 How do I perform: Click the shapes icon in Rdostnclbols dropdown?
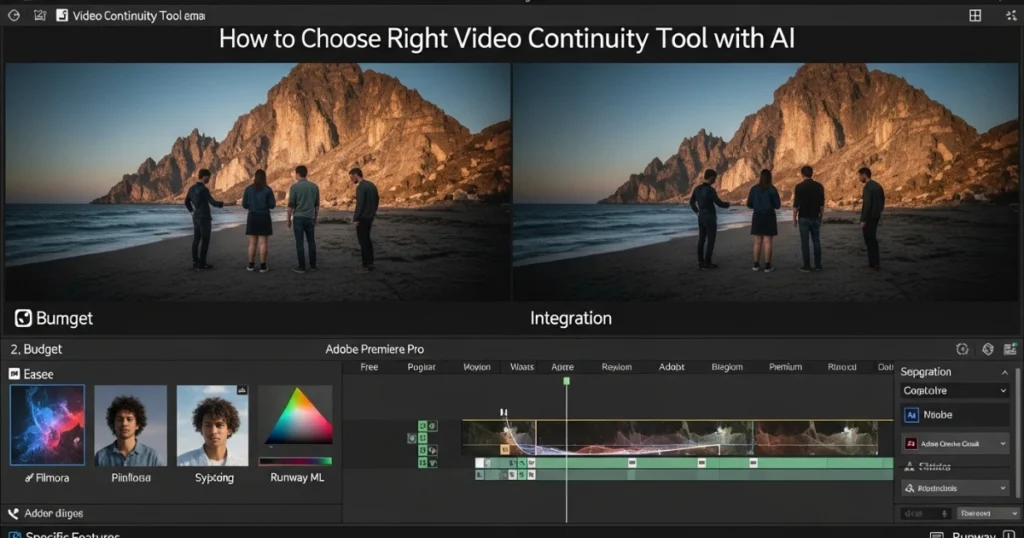tap(910, 488)
